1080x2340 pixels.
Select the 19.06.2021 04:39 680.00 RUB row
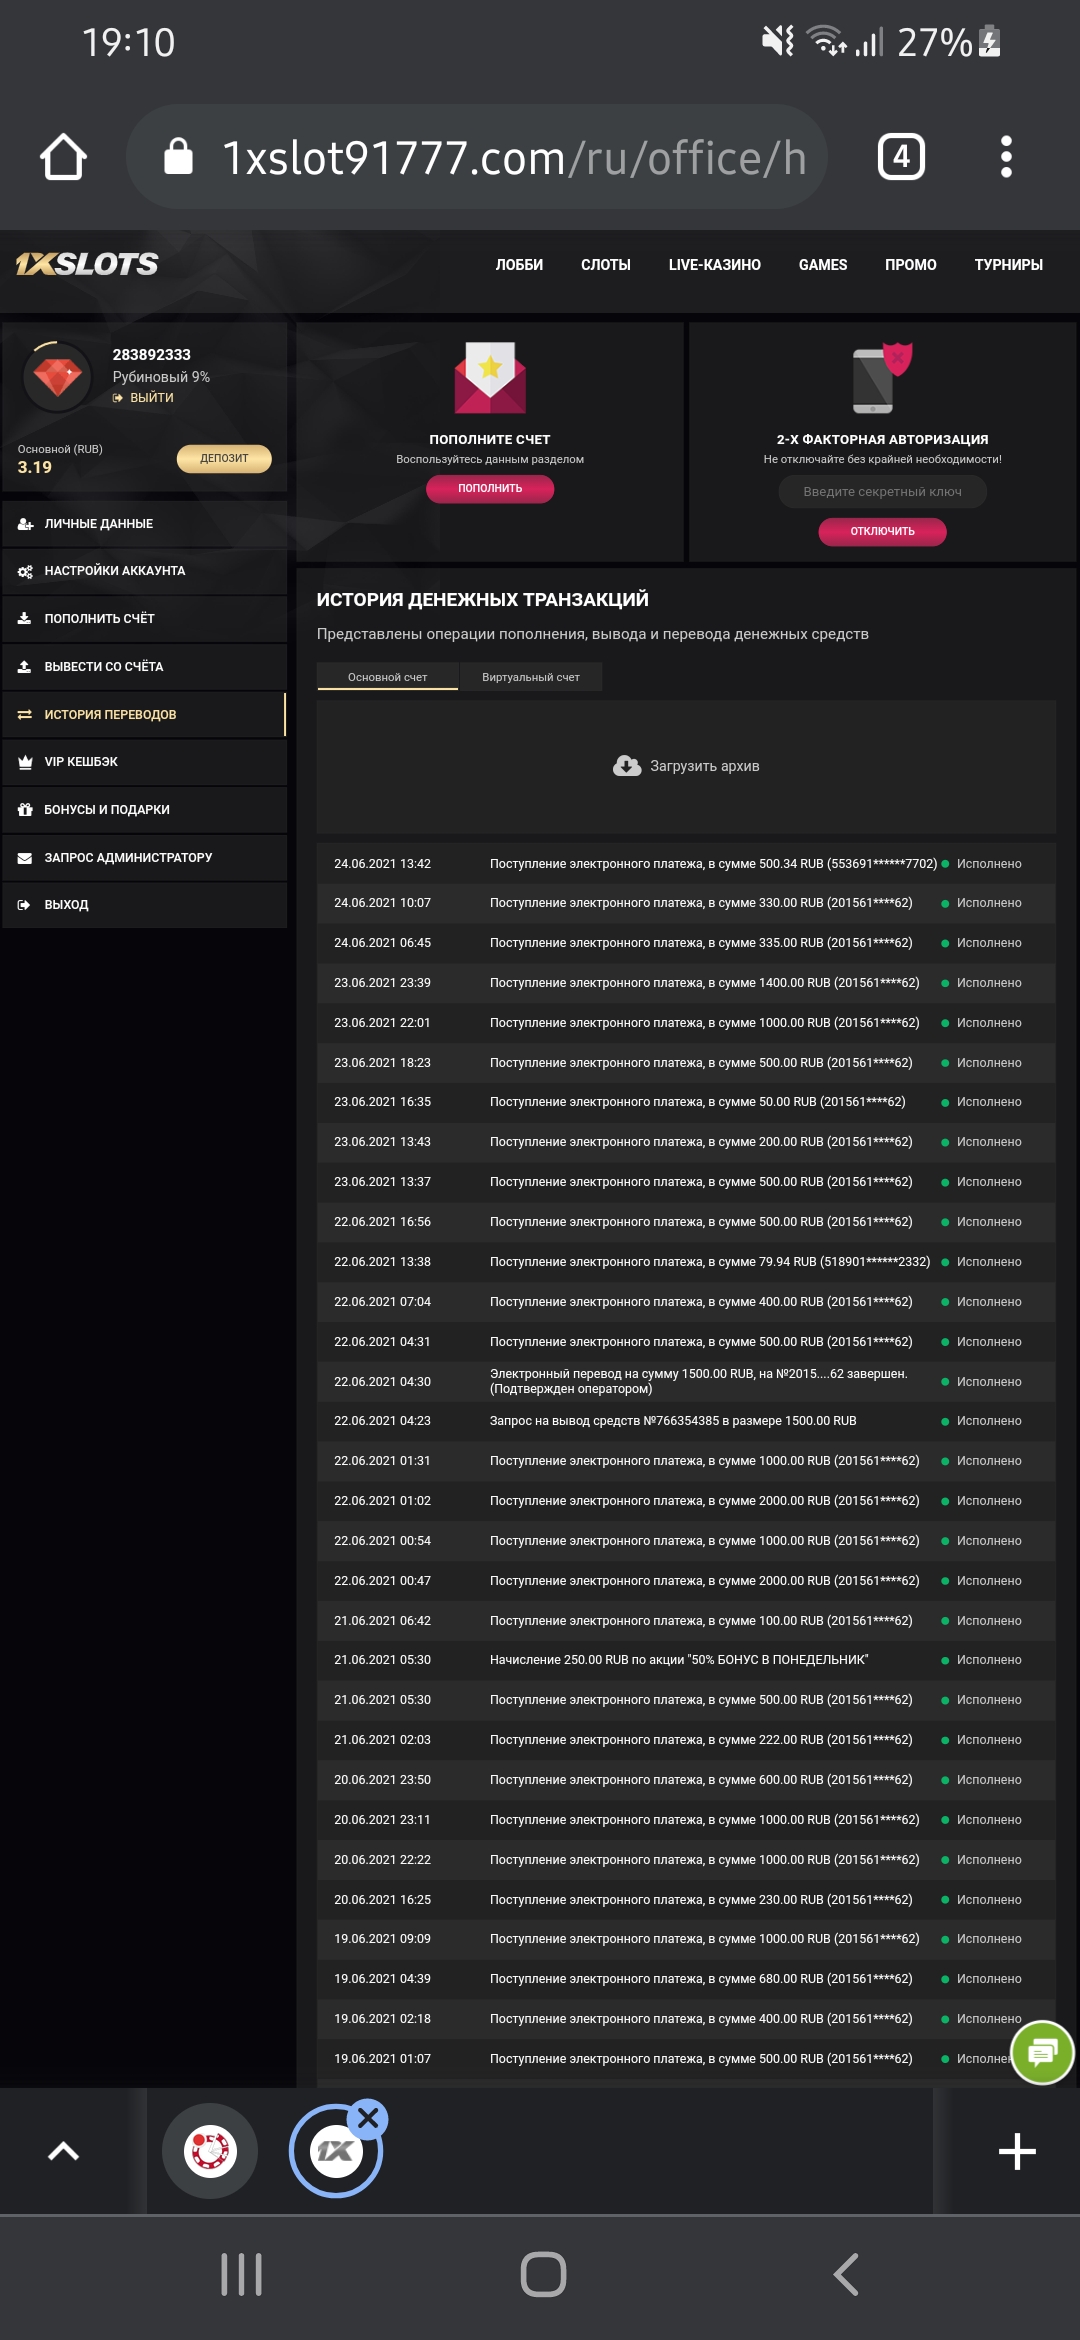(686, 1979)
